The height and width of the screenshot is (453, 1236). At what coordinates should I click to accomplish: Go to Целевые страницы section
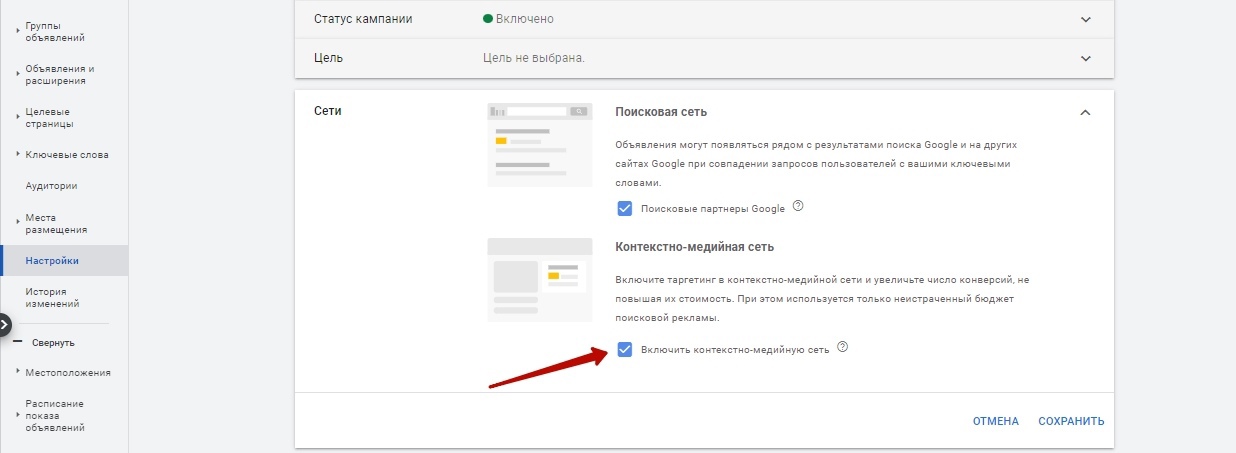pos(50,118)
